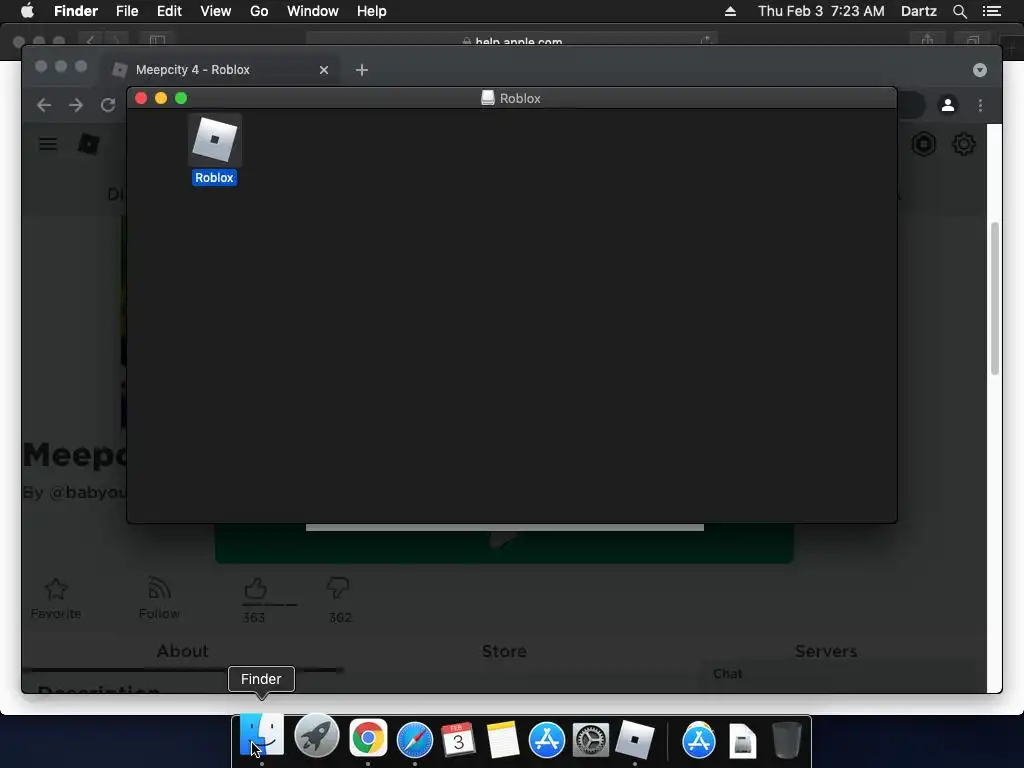Minimize the Roblox Finder window

pos(161,98)
